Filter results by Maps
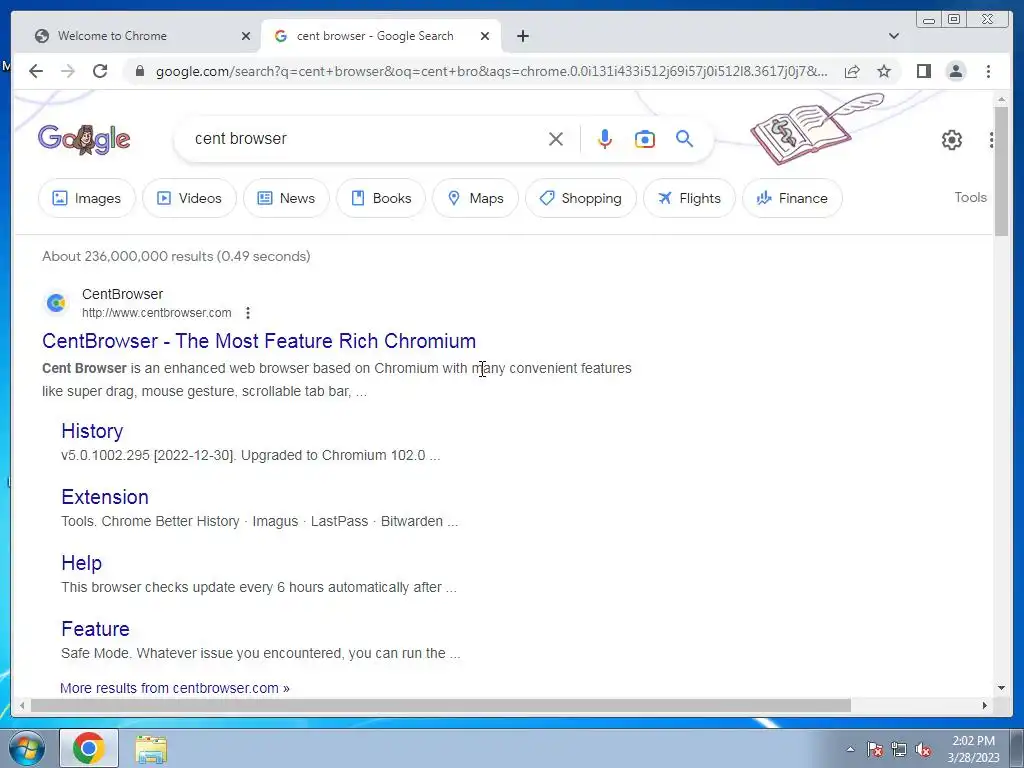This screenshot has height=768, width=1024. tap(475, 198)
